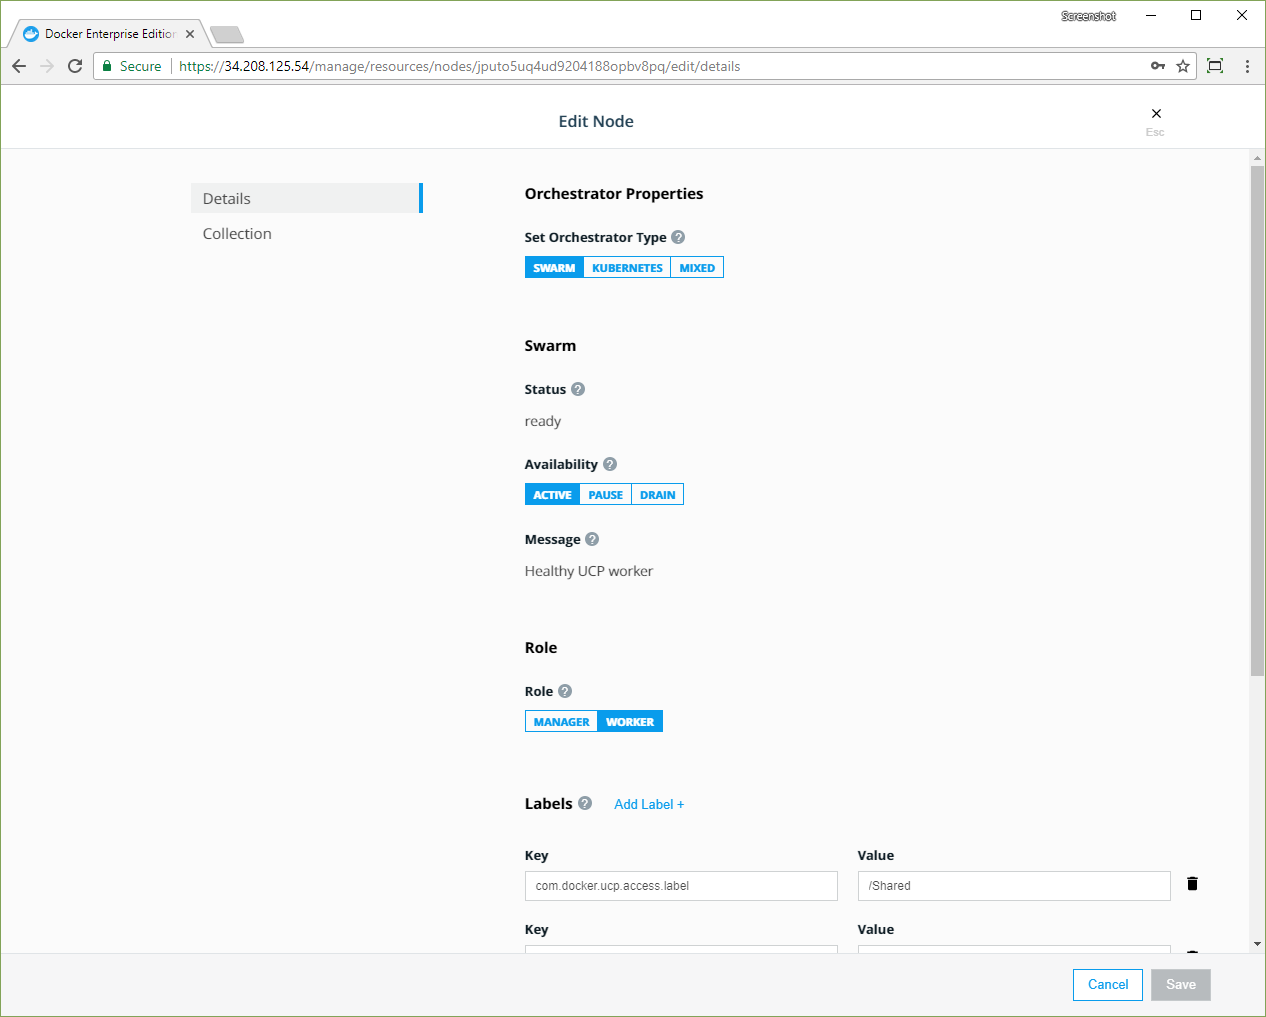This screenshot has width=1266, height=1017.
Task: Click the Role field help icon
Action: click(565, 691)
